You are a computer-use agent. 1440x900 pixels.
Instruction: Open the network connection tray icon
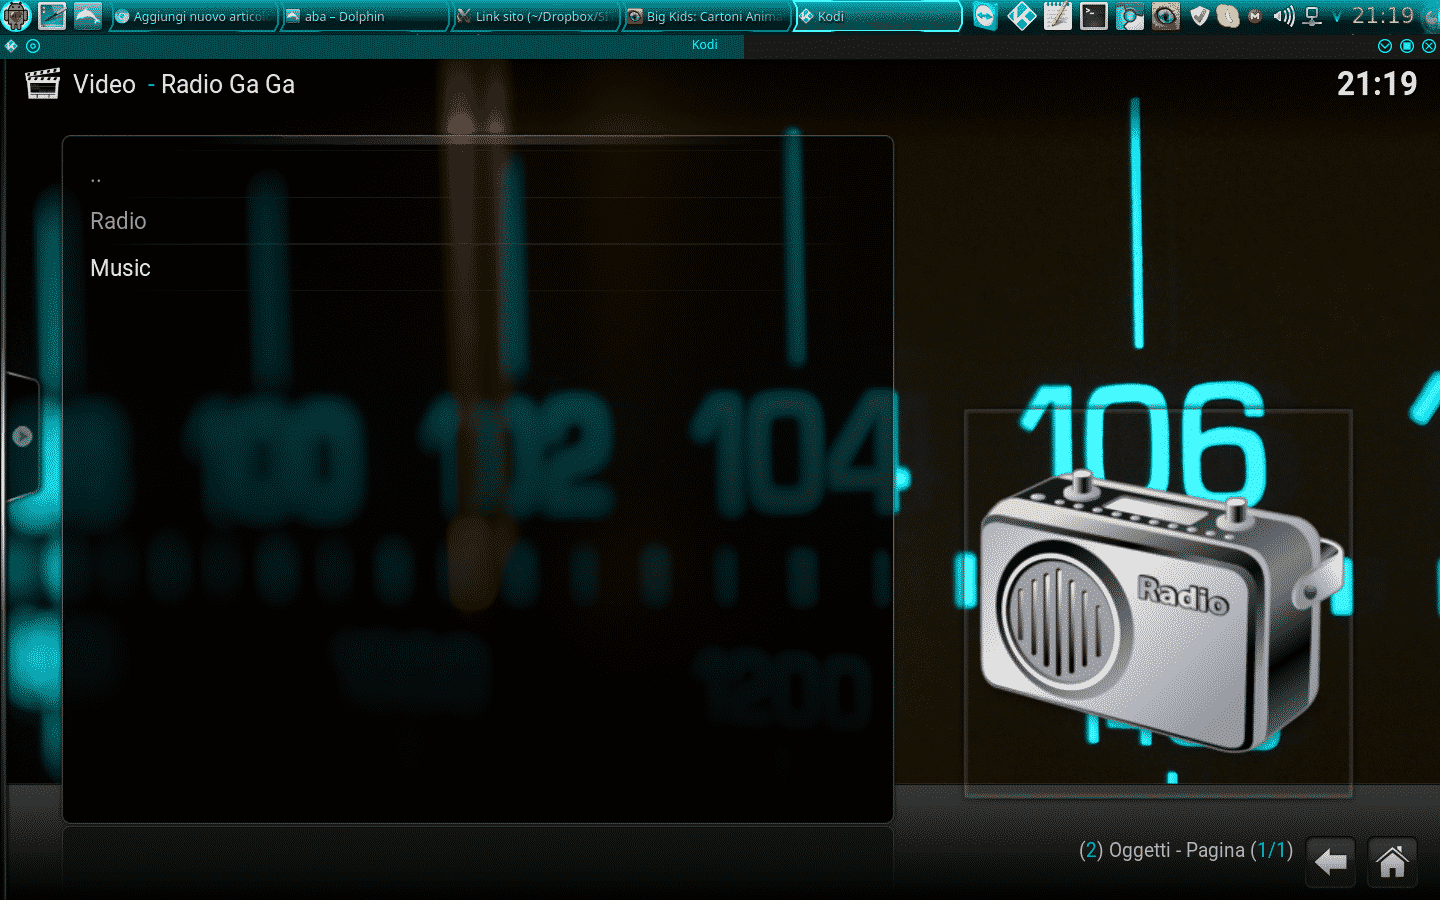click(x=1313, y=16)
